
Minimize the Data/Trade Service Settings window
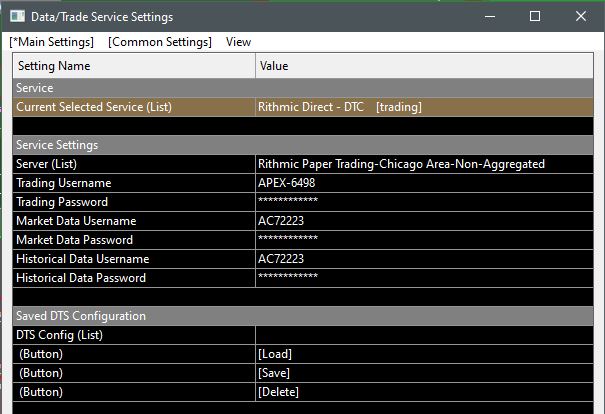490,16
